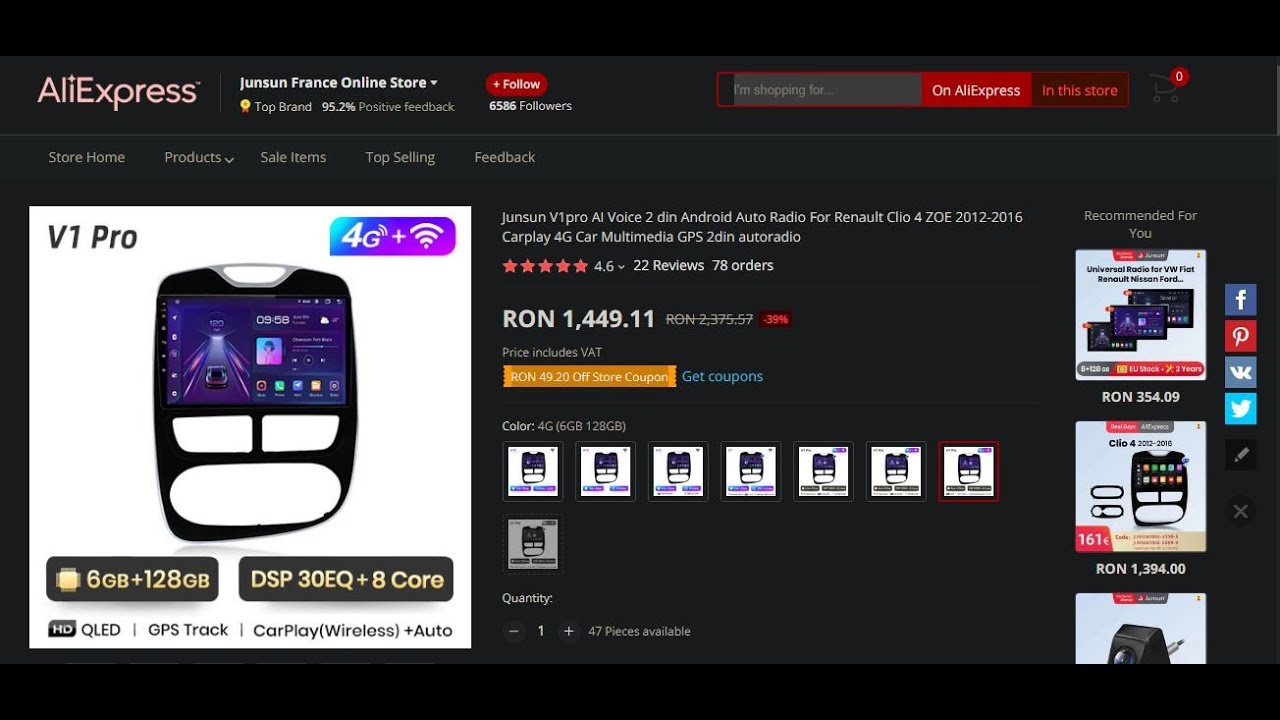The image size is (1280, 720).
Task: Open the shopping cart icon
Action: point(1165,88)
